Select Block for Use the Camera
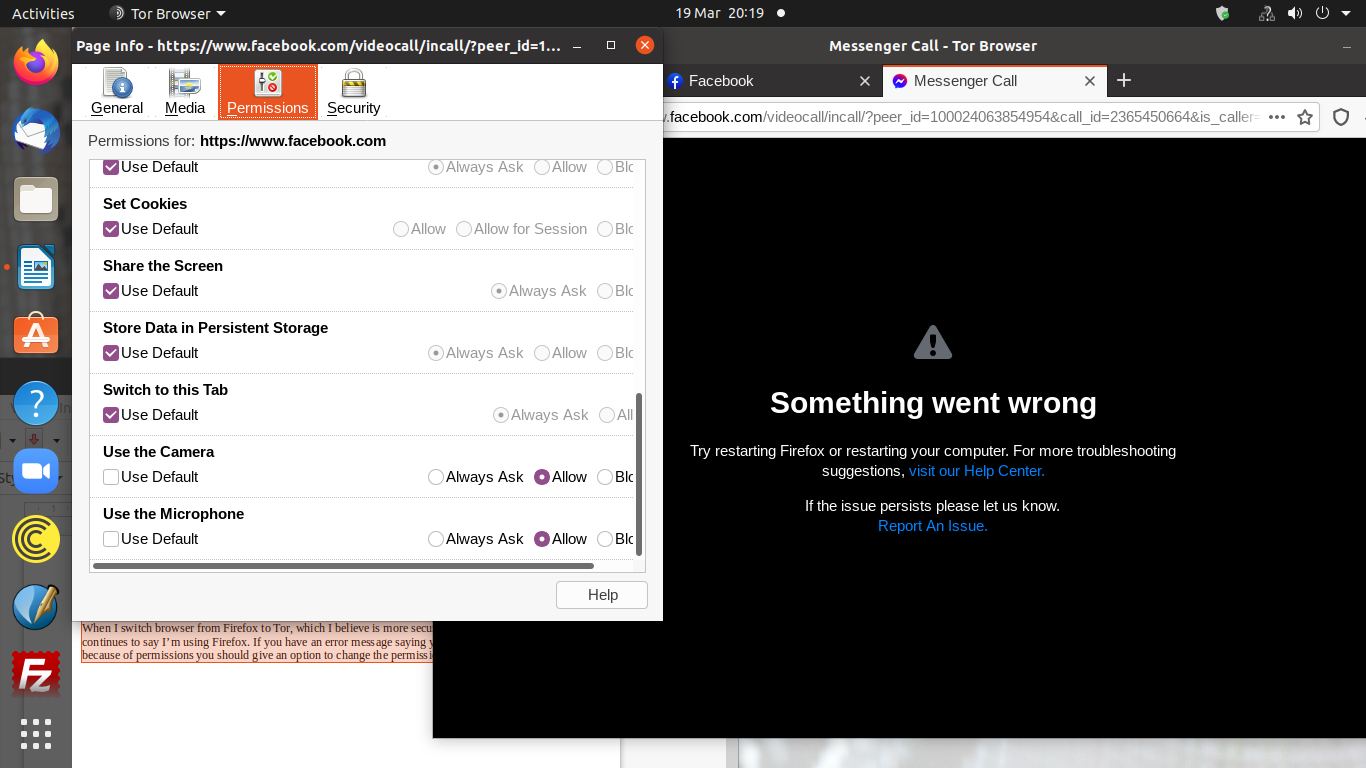Image resolution: width=1366 pixels, height=768 pixels. 605,477
